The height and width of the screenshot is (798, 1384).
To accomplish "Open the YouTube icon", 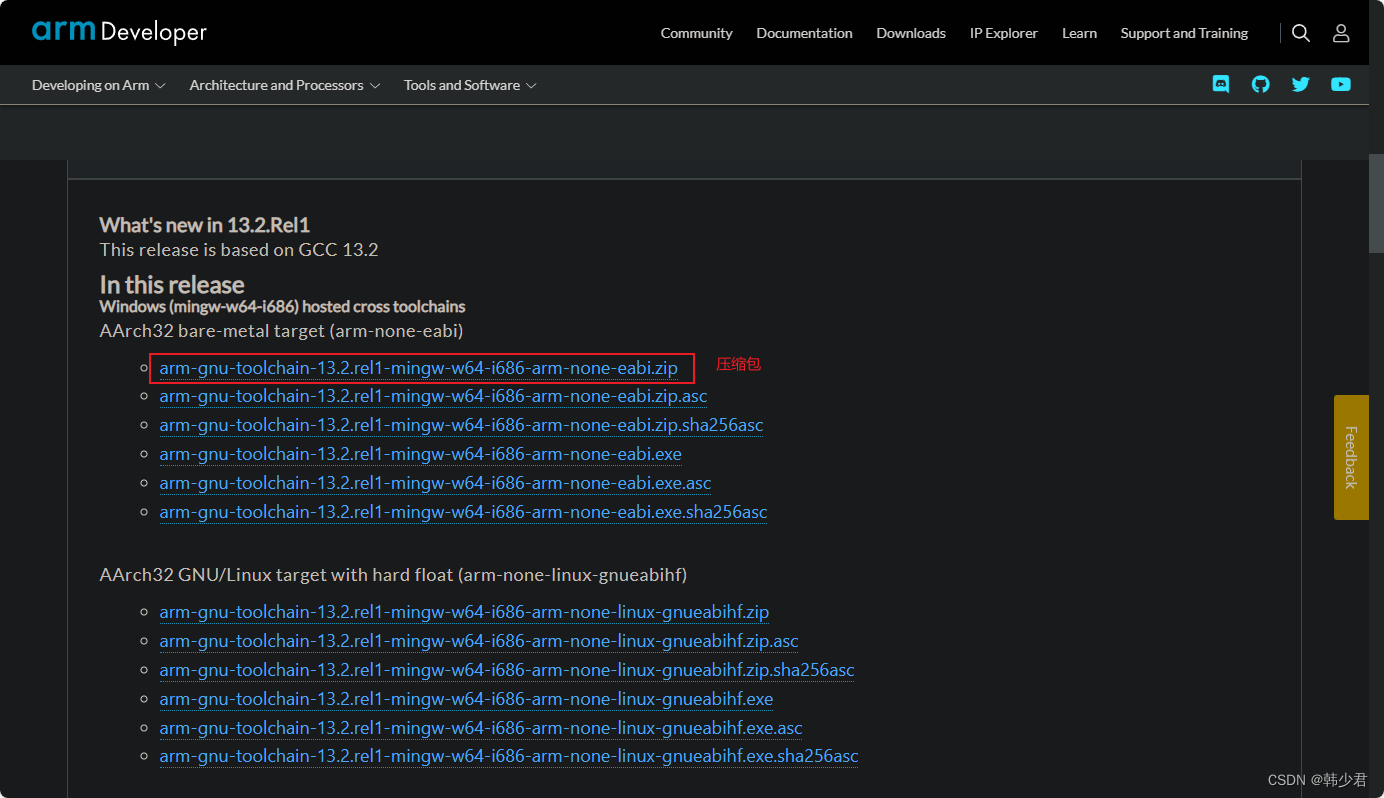I will click(1341, 85).
